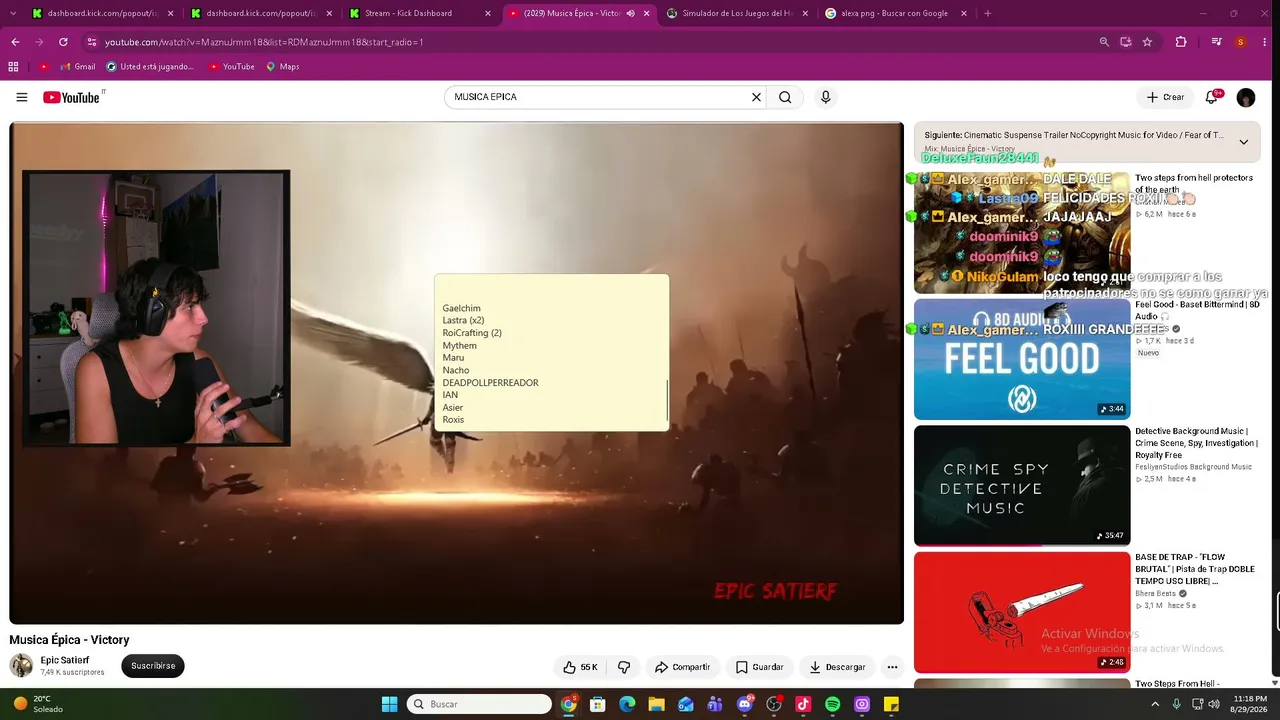Image resolution: width=1280 pixels, height=720 pixels.
Task: Close the Stream - Kick Dashboard tab
Action: pyautogui.click(x=487, y=13)
